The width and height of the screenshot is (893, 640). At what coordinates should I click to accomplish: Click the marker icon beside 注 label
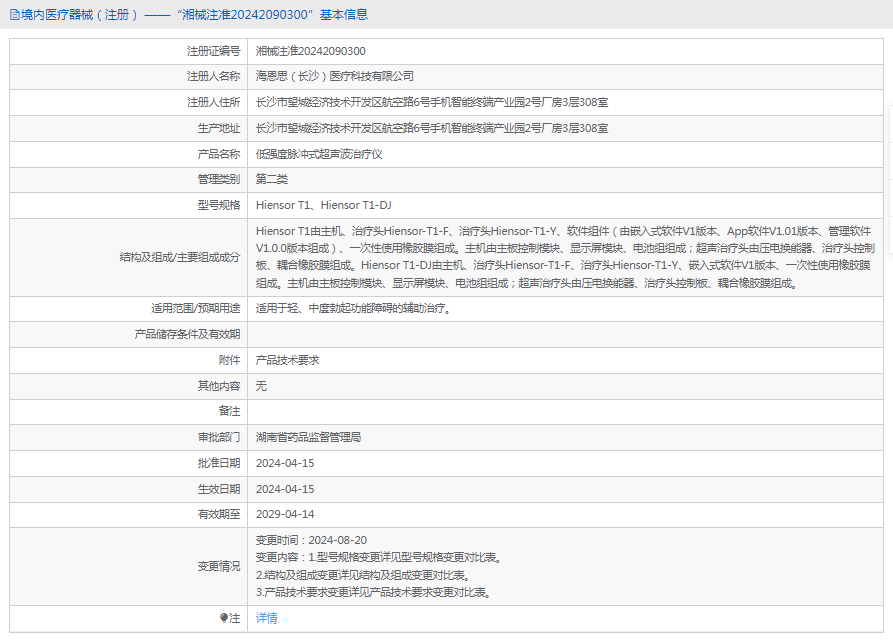[224, 618]
